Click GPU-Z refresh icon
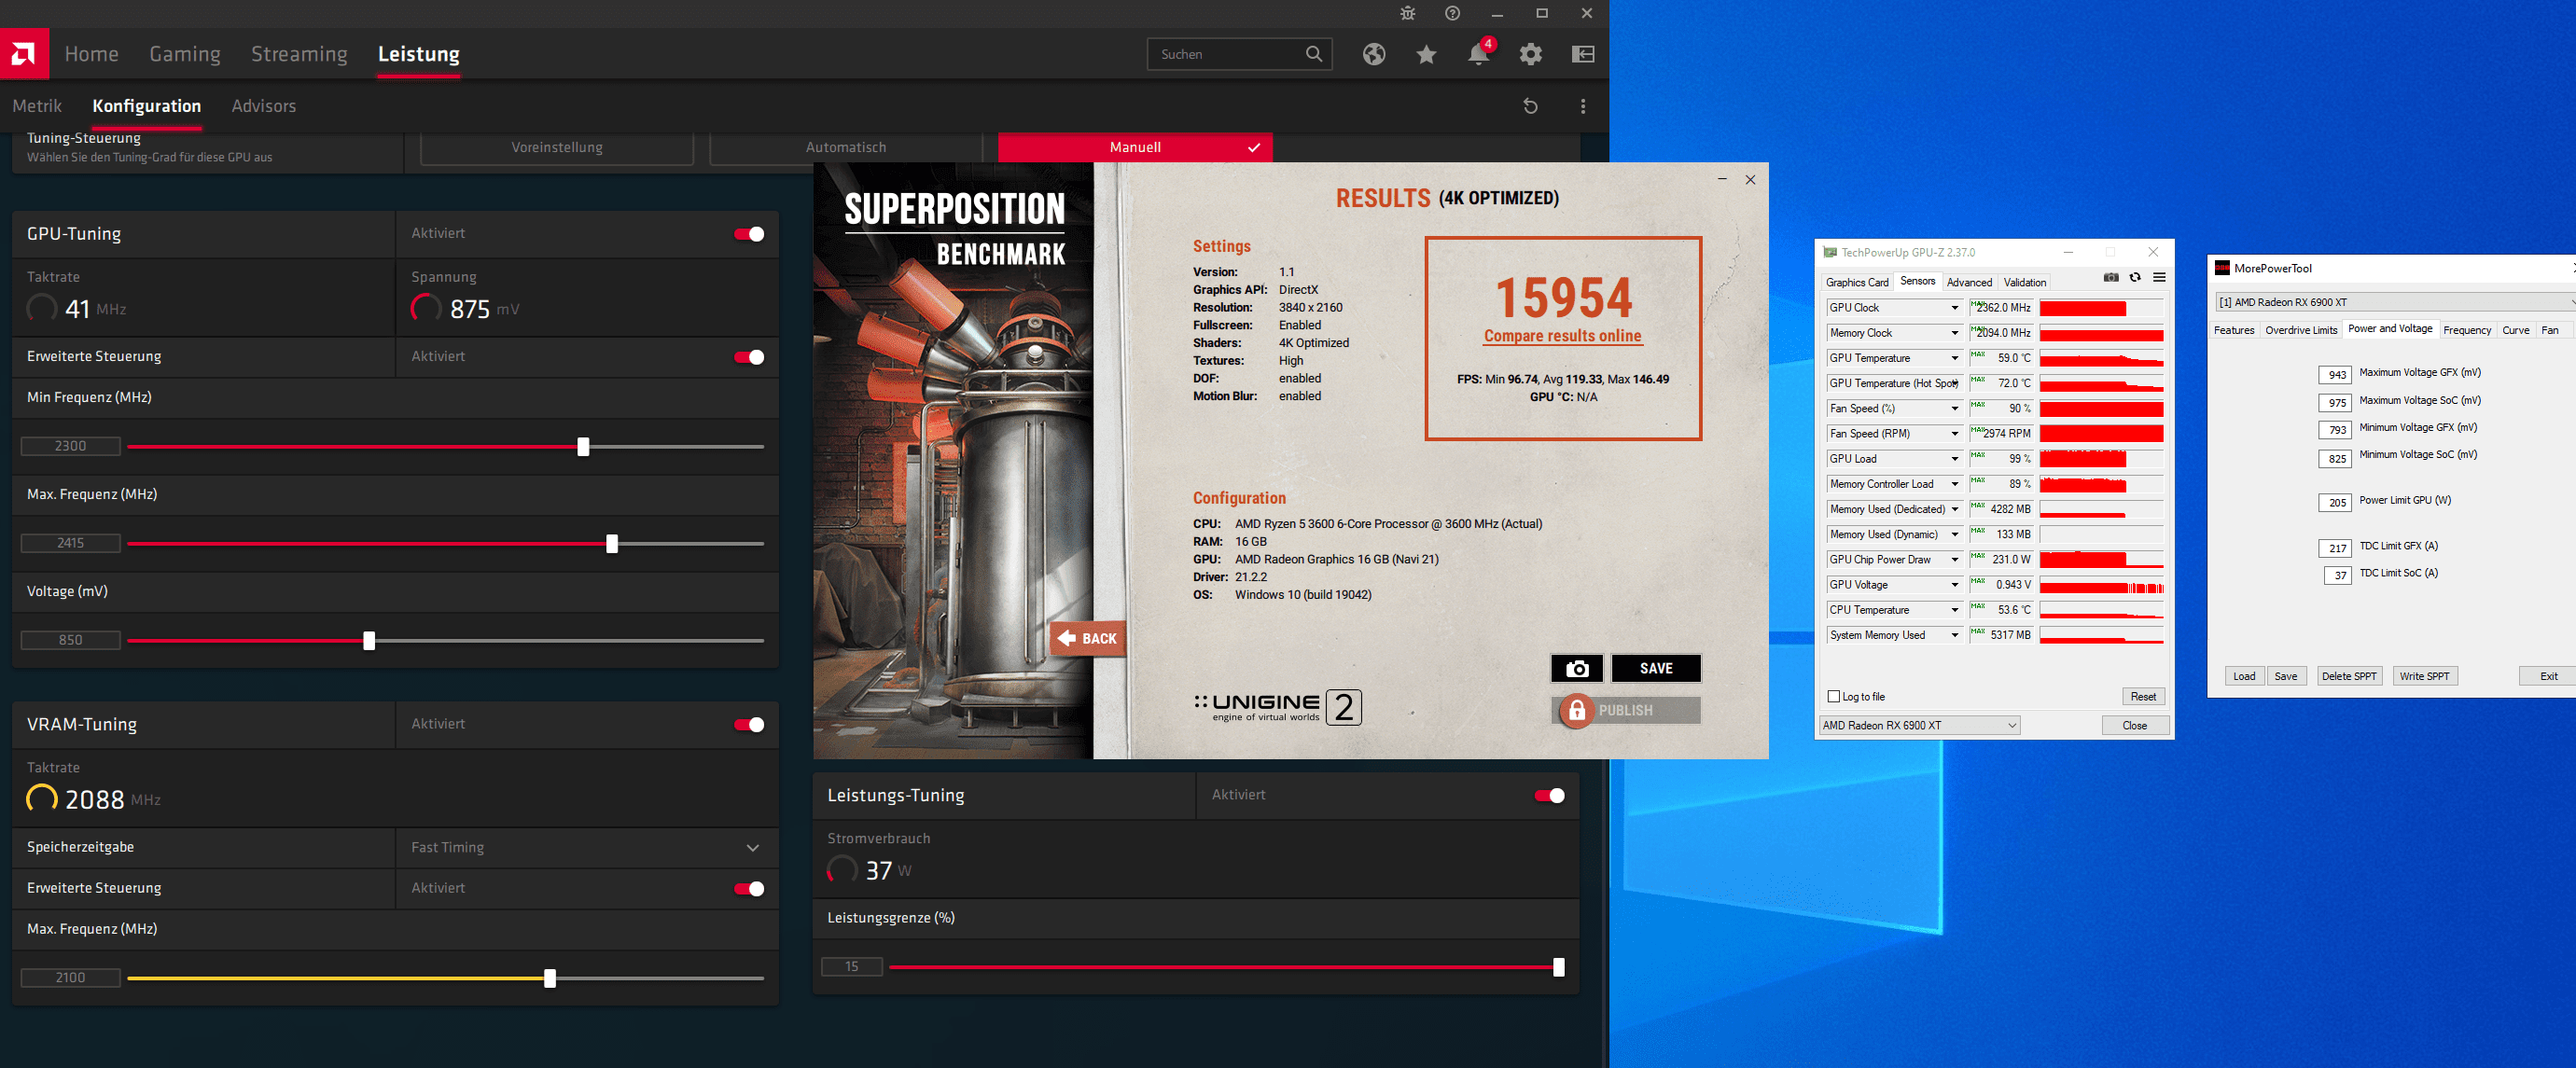The image size is (2576, 1068). coord(2135,278)
